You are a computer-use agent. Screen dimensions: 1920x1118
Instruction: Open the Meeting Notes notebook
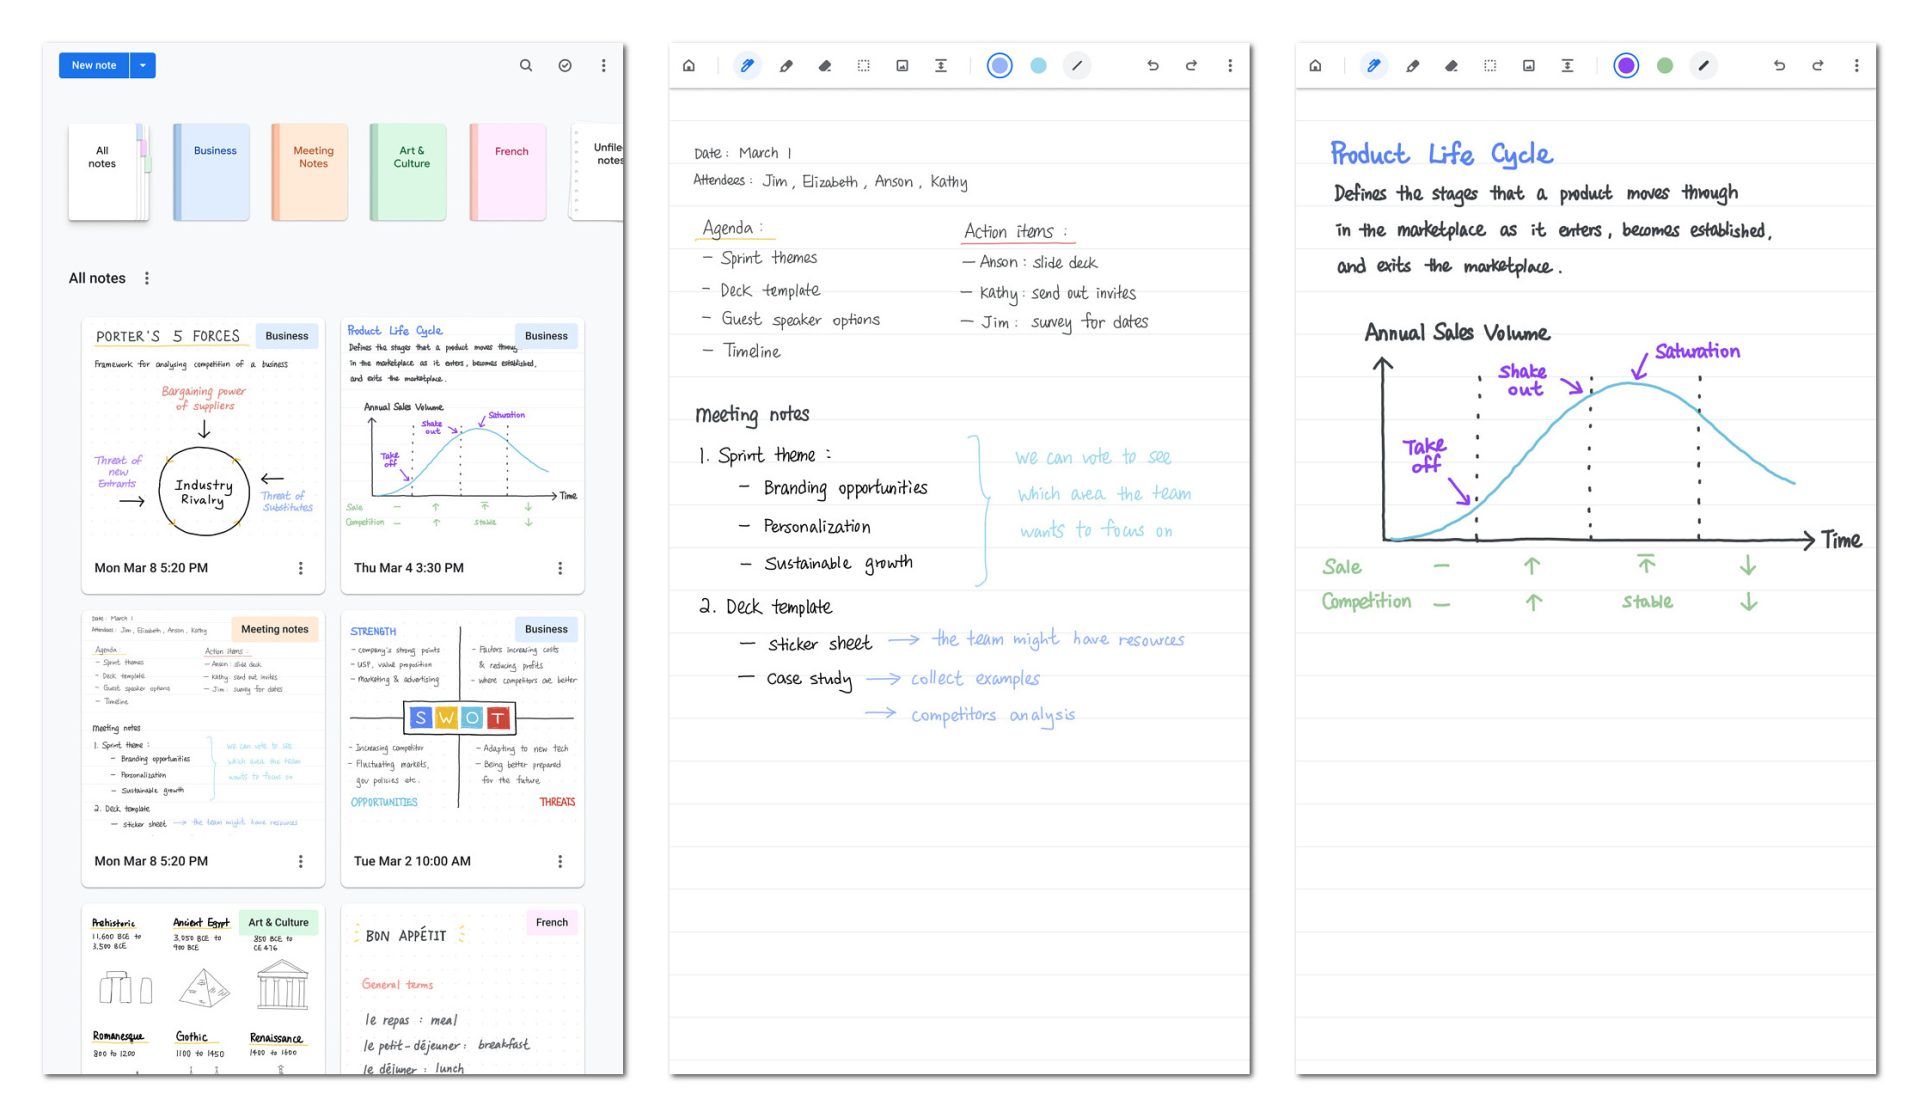click(311, 172)
